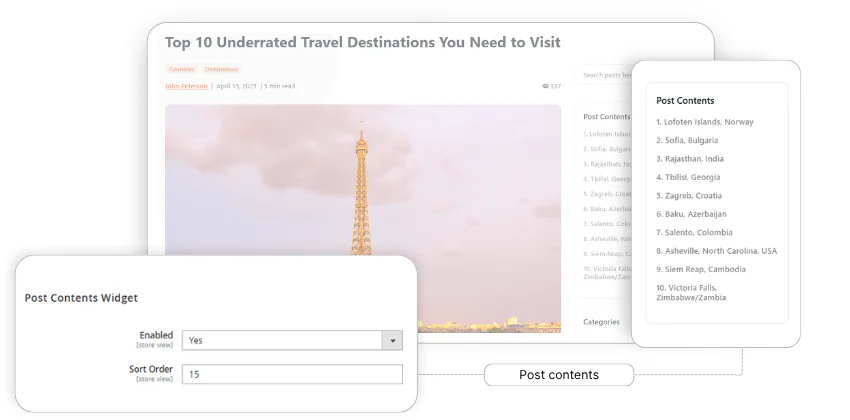Navigate to Baku, Azerbaijan section
This screenshot has width=850, height=420.
tap(691, 214)
